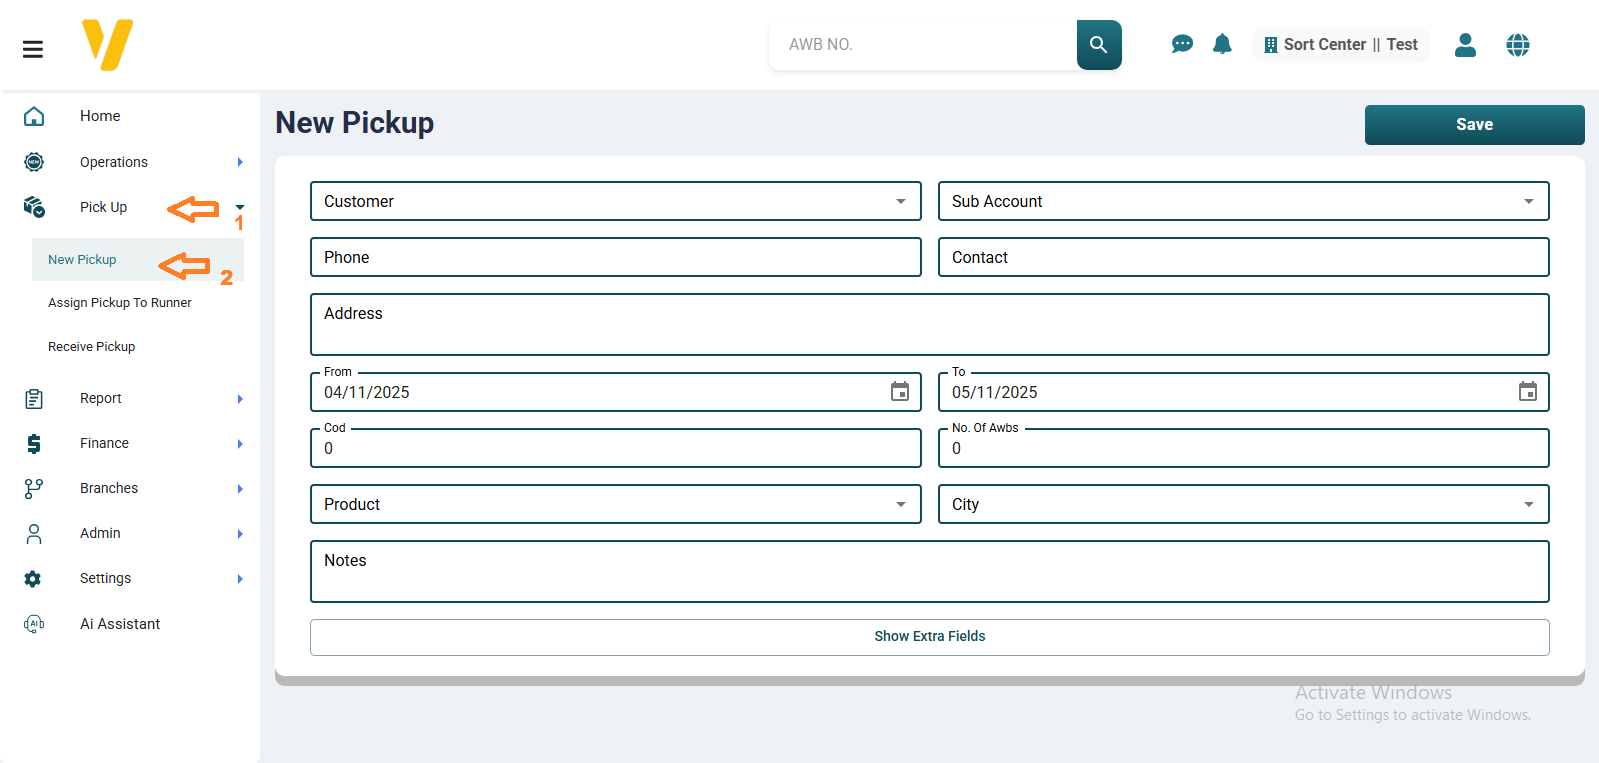Image resolution: width=1599 pixels, height=763 pixels.
Task: Open the hamburger menu icon
Action: (33, 49)
